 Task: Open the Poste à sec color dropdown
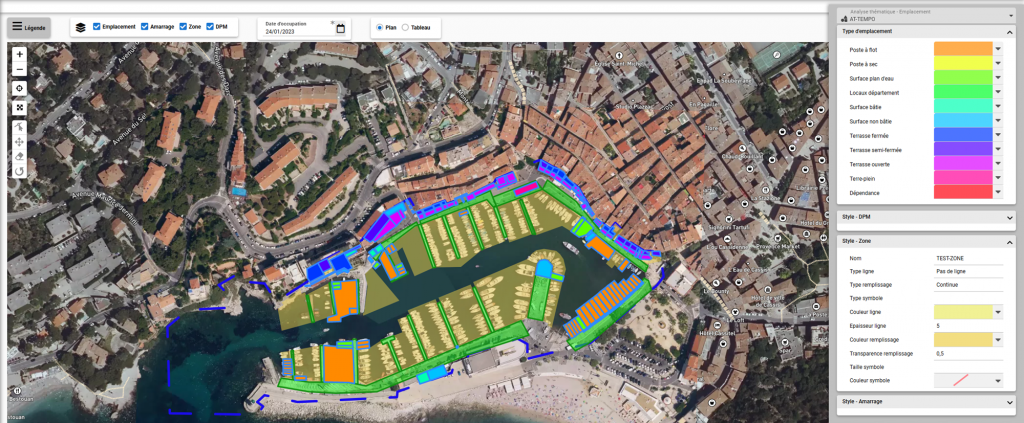click(998, 63)
